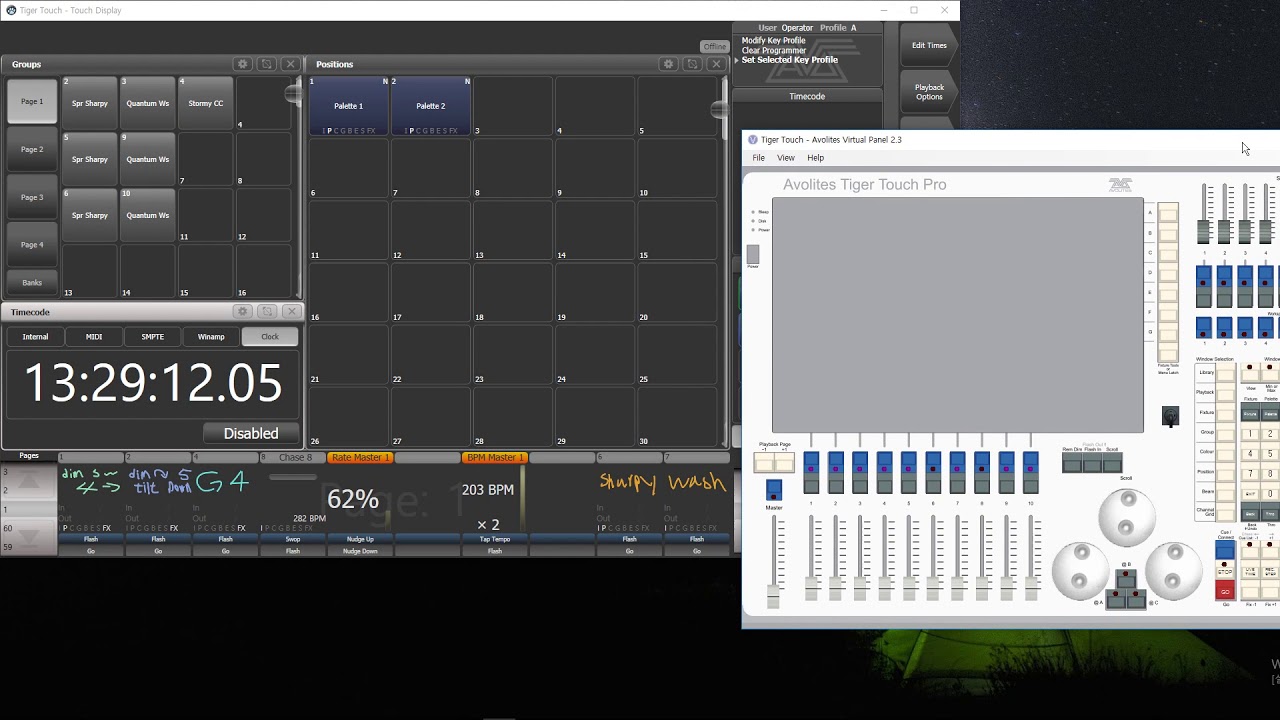Click Tap Tempo button
Image resolution: width=1280 pixels, height=720 pixels.
coord(494,540)
